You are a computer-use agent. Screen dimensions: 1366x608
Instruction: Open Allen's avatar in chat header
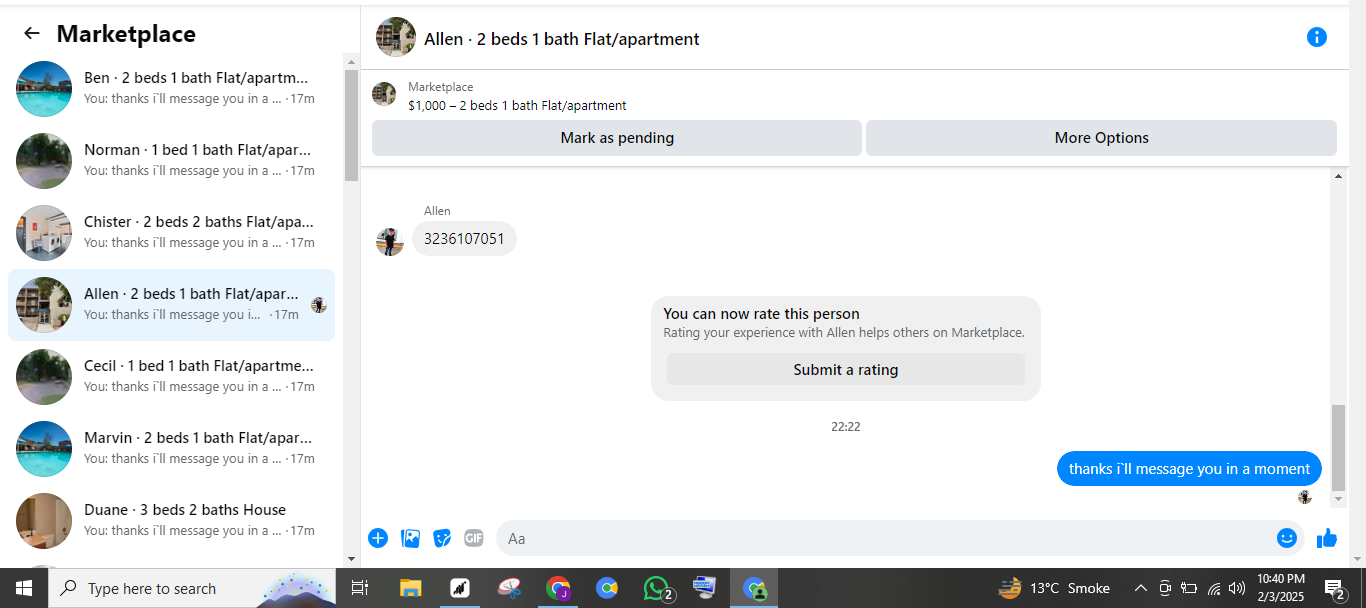point(396,37)
